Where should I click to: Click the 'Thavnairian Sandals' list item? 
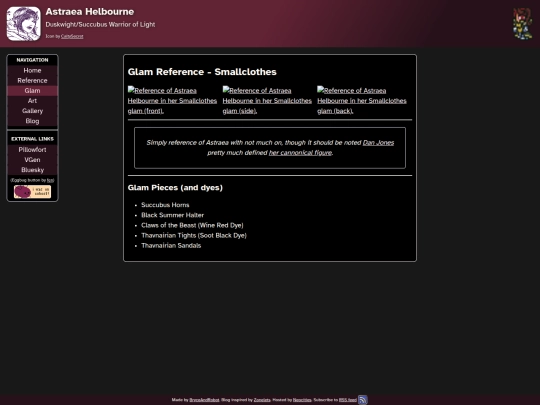pos(171,246)
